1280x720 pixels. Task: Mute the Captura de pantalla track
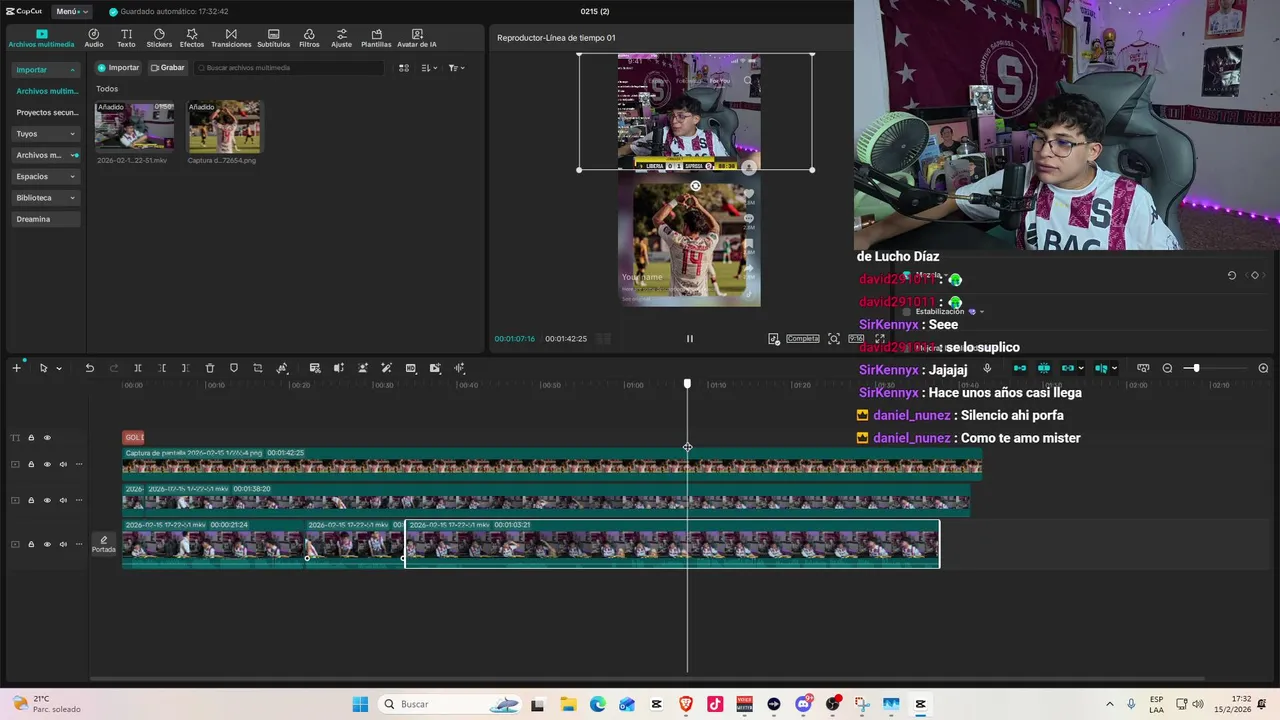point(63,464)
